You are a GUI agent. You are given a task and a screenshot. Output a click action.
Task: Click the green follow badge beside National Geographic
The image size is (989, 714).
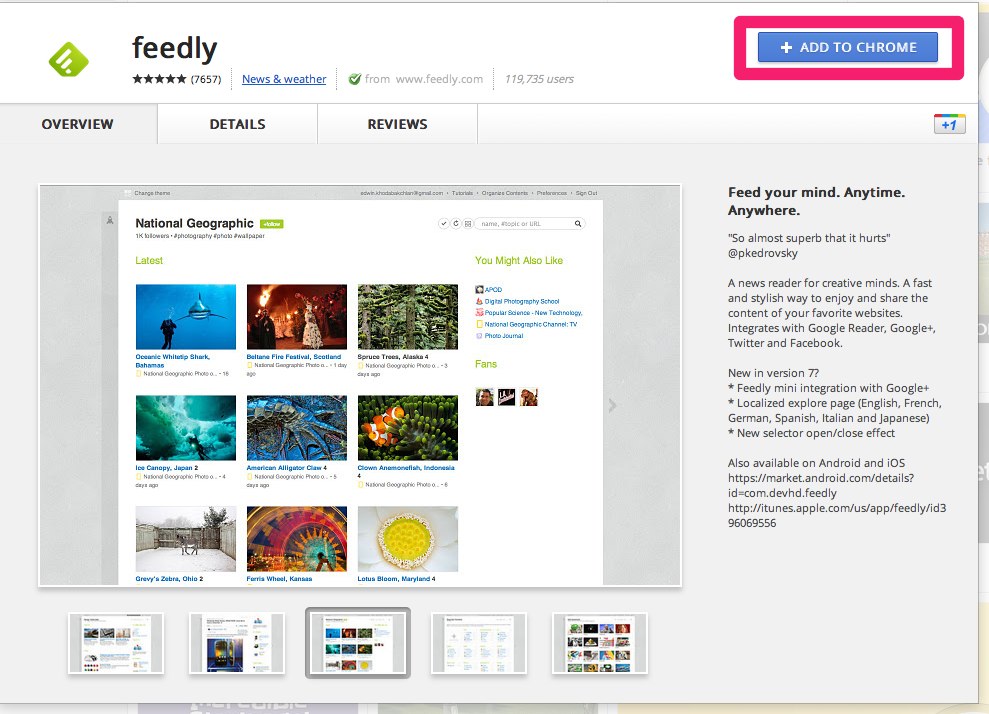272,224
